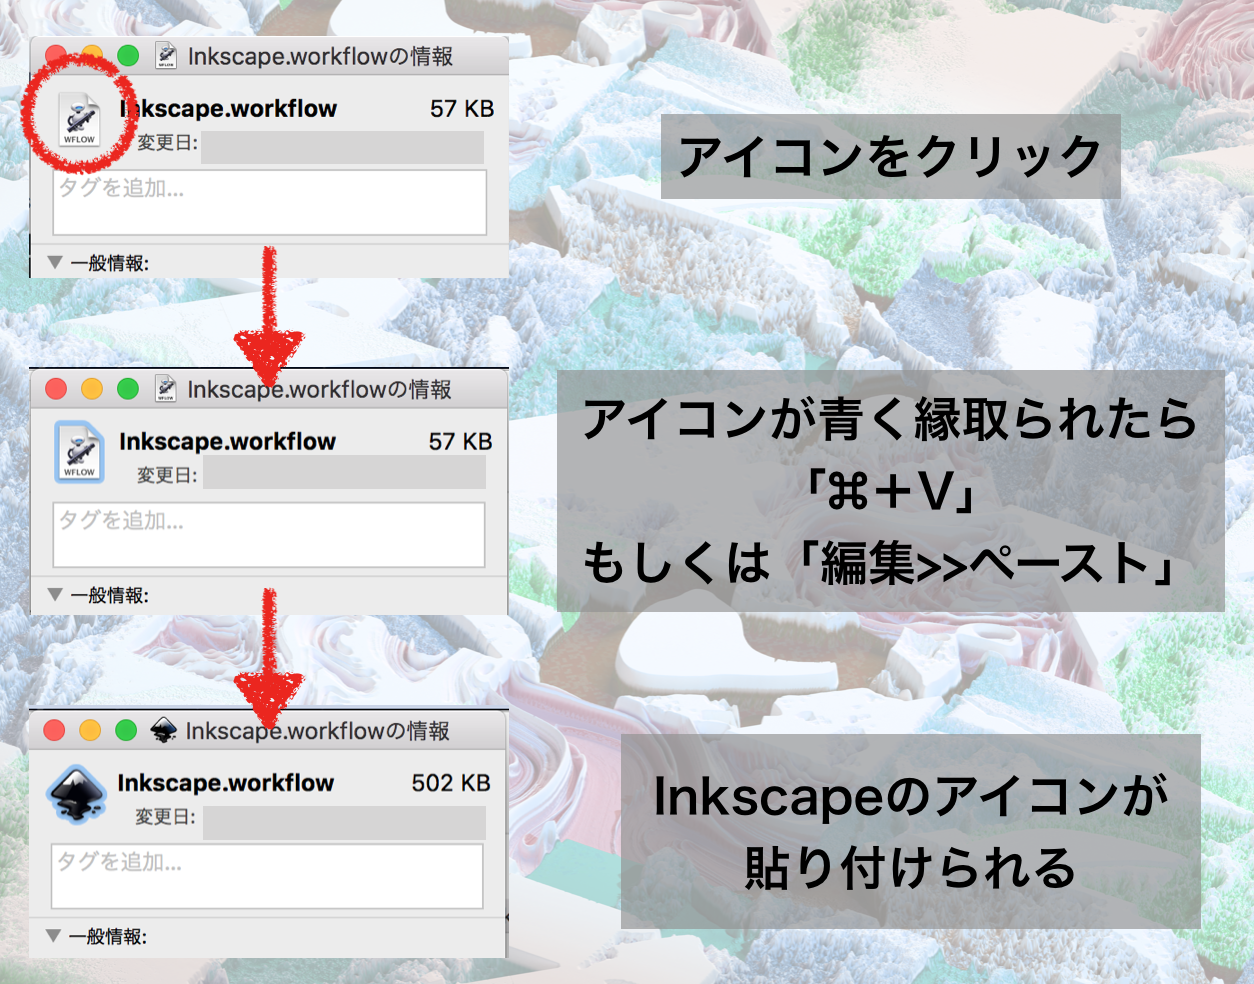Add a tag in the 502 KB window's tag field
The image size is (1254, 984).
pos(267,876)
